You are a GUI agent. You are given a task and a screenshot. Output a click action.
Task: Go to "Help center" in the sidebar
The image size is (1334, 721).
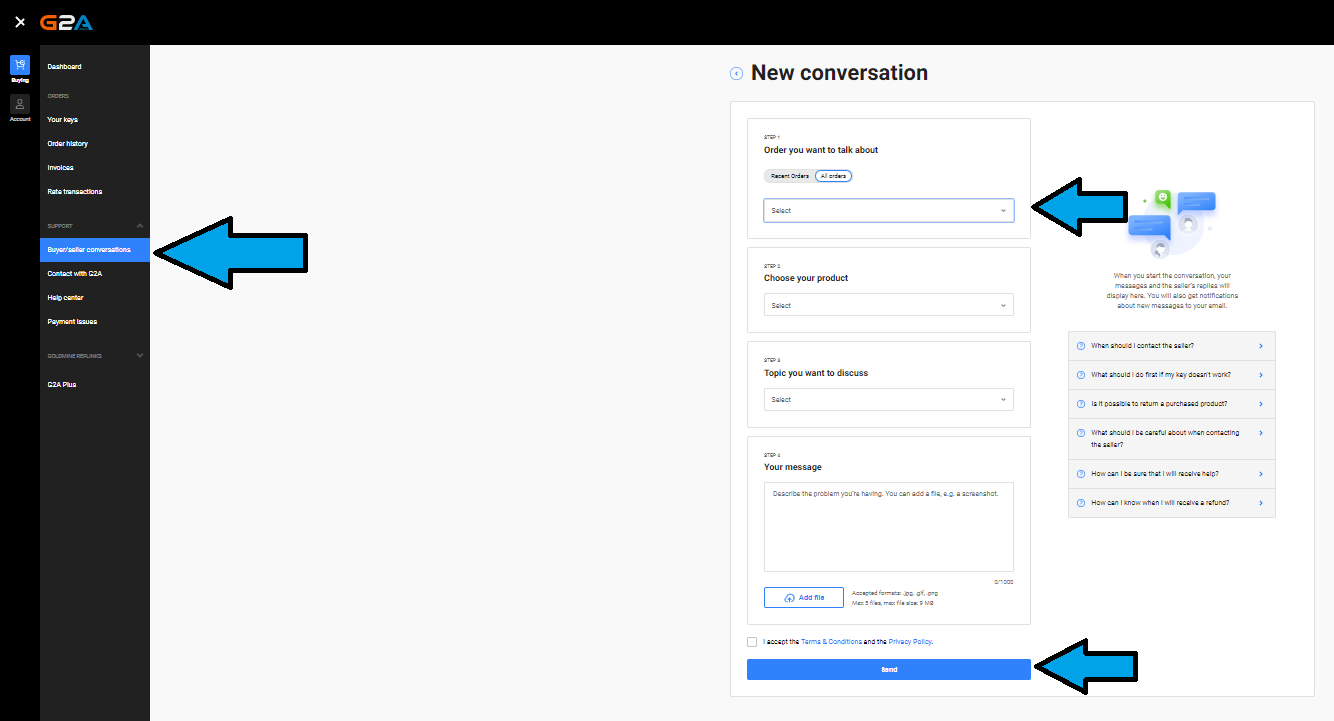(64, 297)
